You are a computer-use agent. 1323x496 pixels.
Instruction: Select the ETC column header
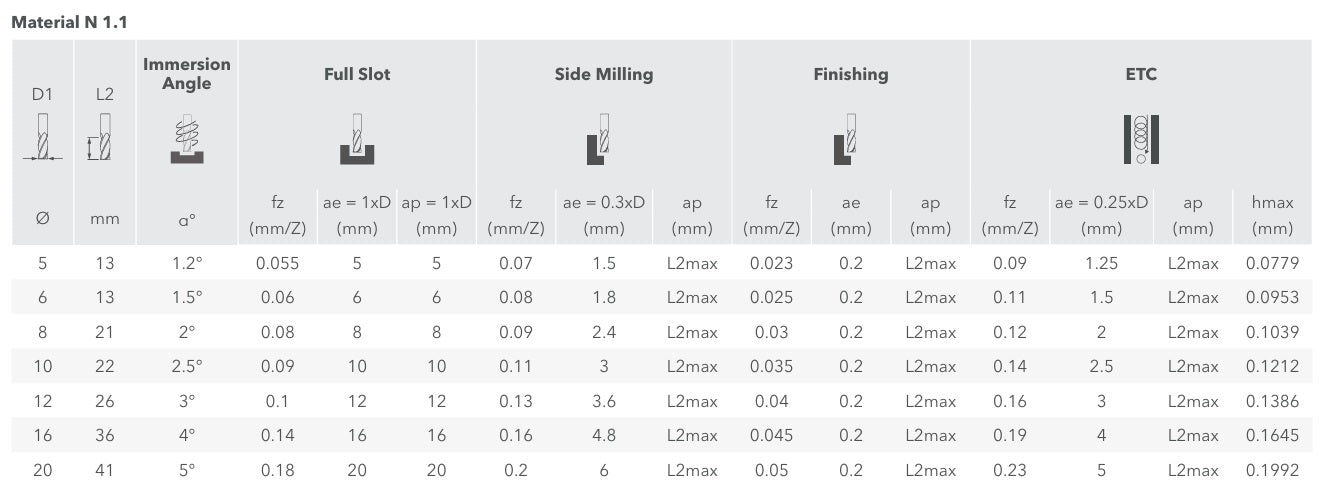click(1140, 74)
